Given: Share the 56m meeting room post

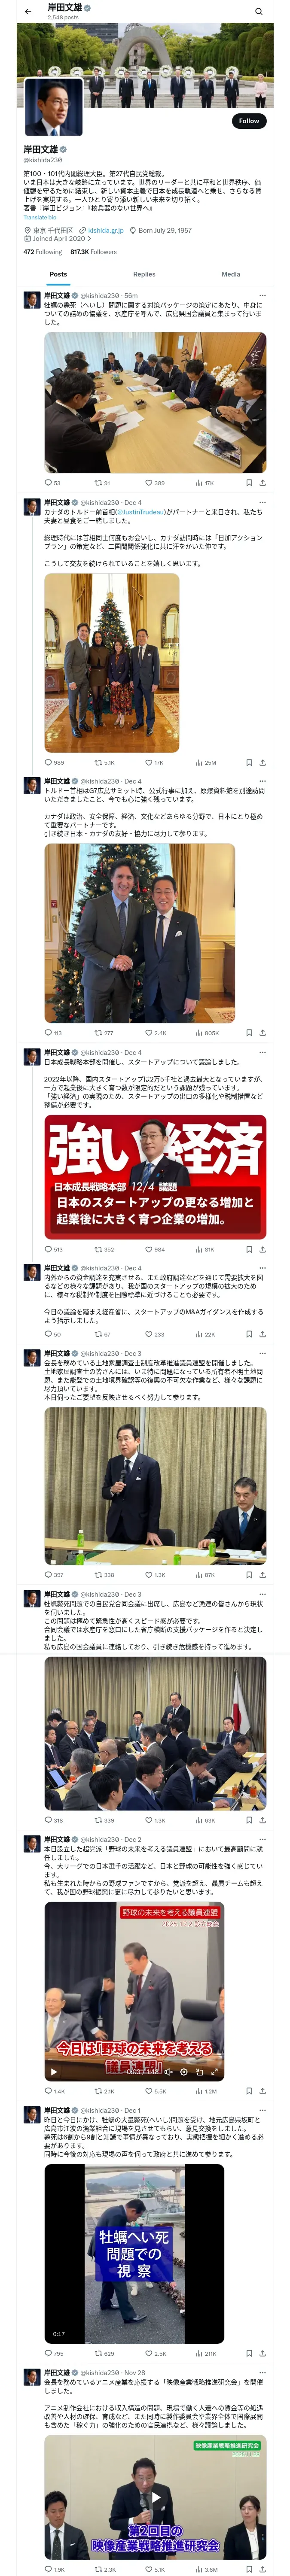Looking at the screenshot, I should click(x=263, y=483).
